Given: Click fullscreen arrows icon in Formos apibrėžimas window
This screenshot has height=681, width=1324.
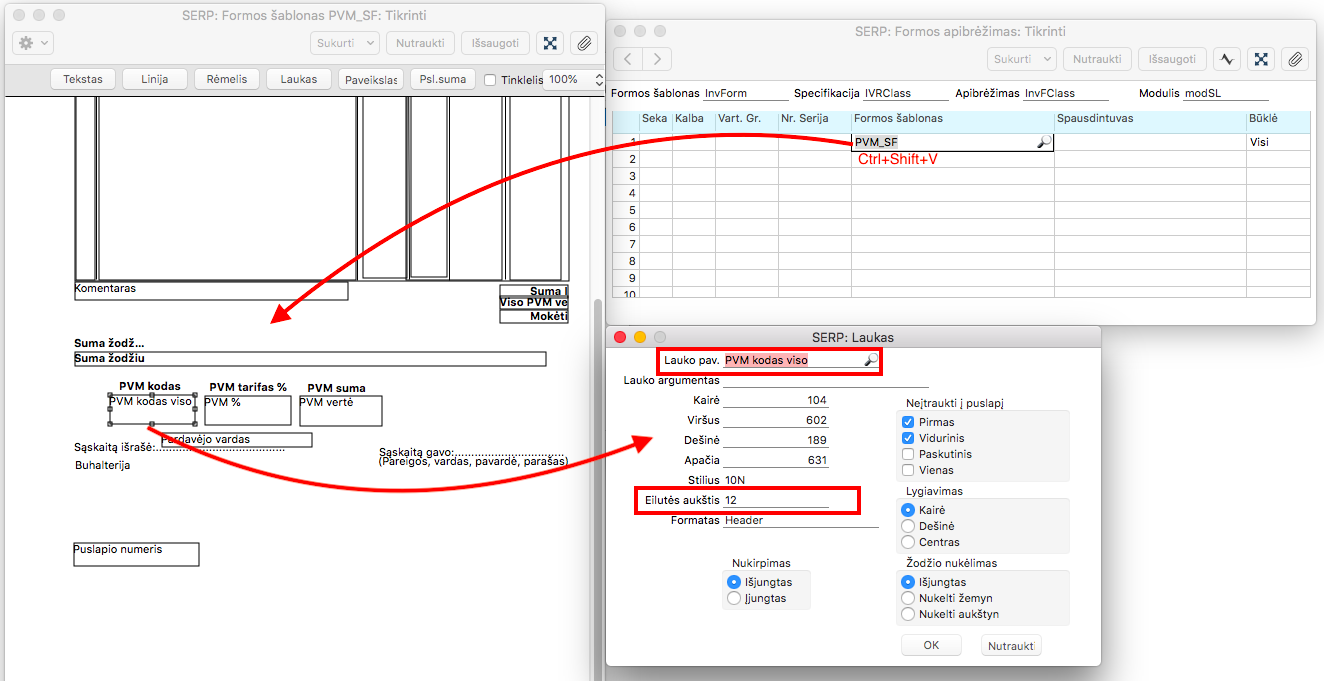Looking at the screenshot, I should [1261, 59].
